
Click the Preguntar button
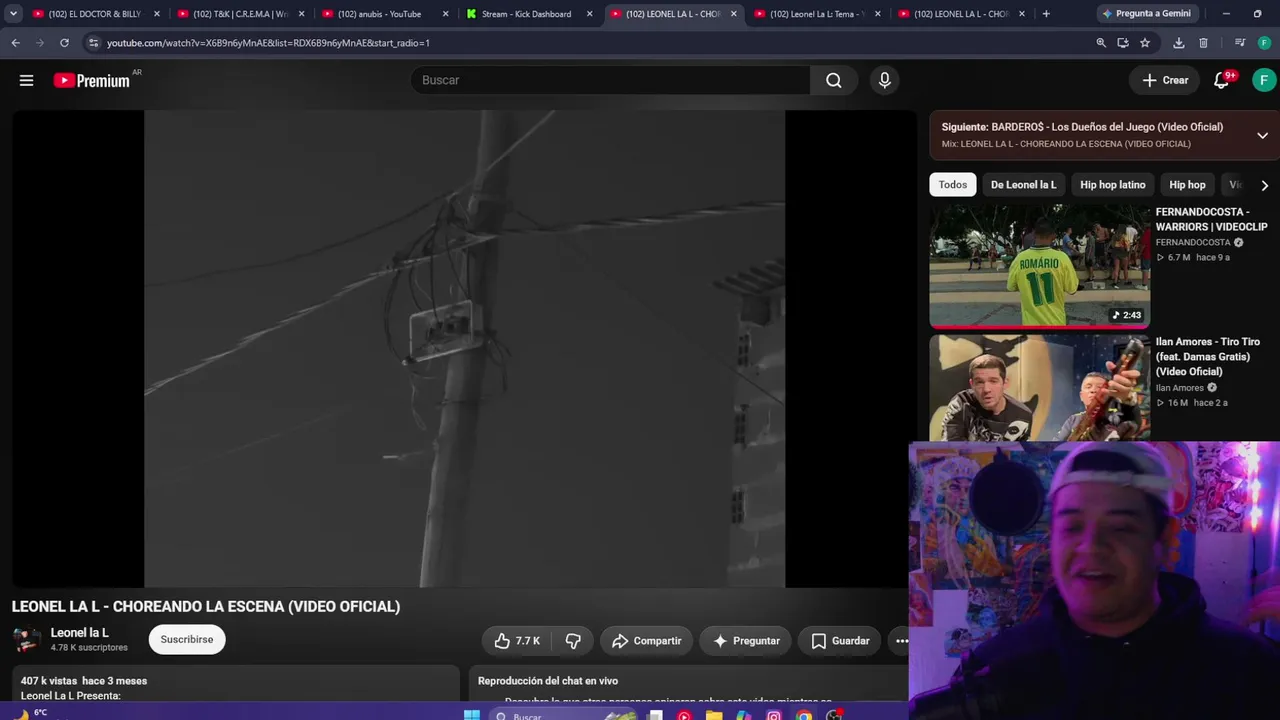coord(746,641)
